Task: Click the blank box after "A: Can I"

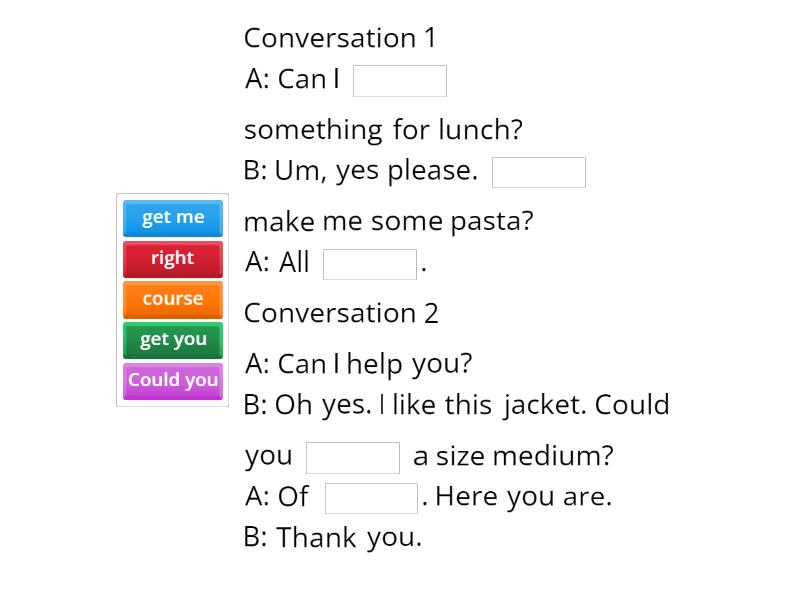Action: coord(400,81)
